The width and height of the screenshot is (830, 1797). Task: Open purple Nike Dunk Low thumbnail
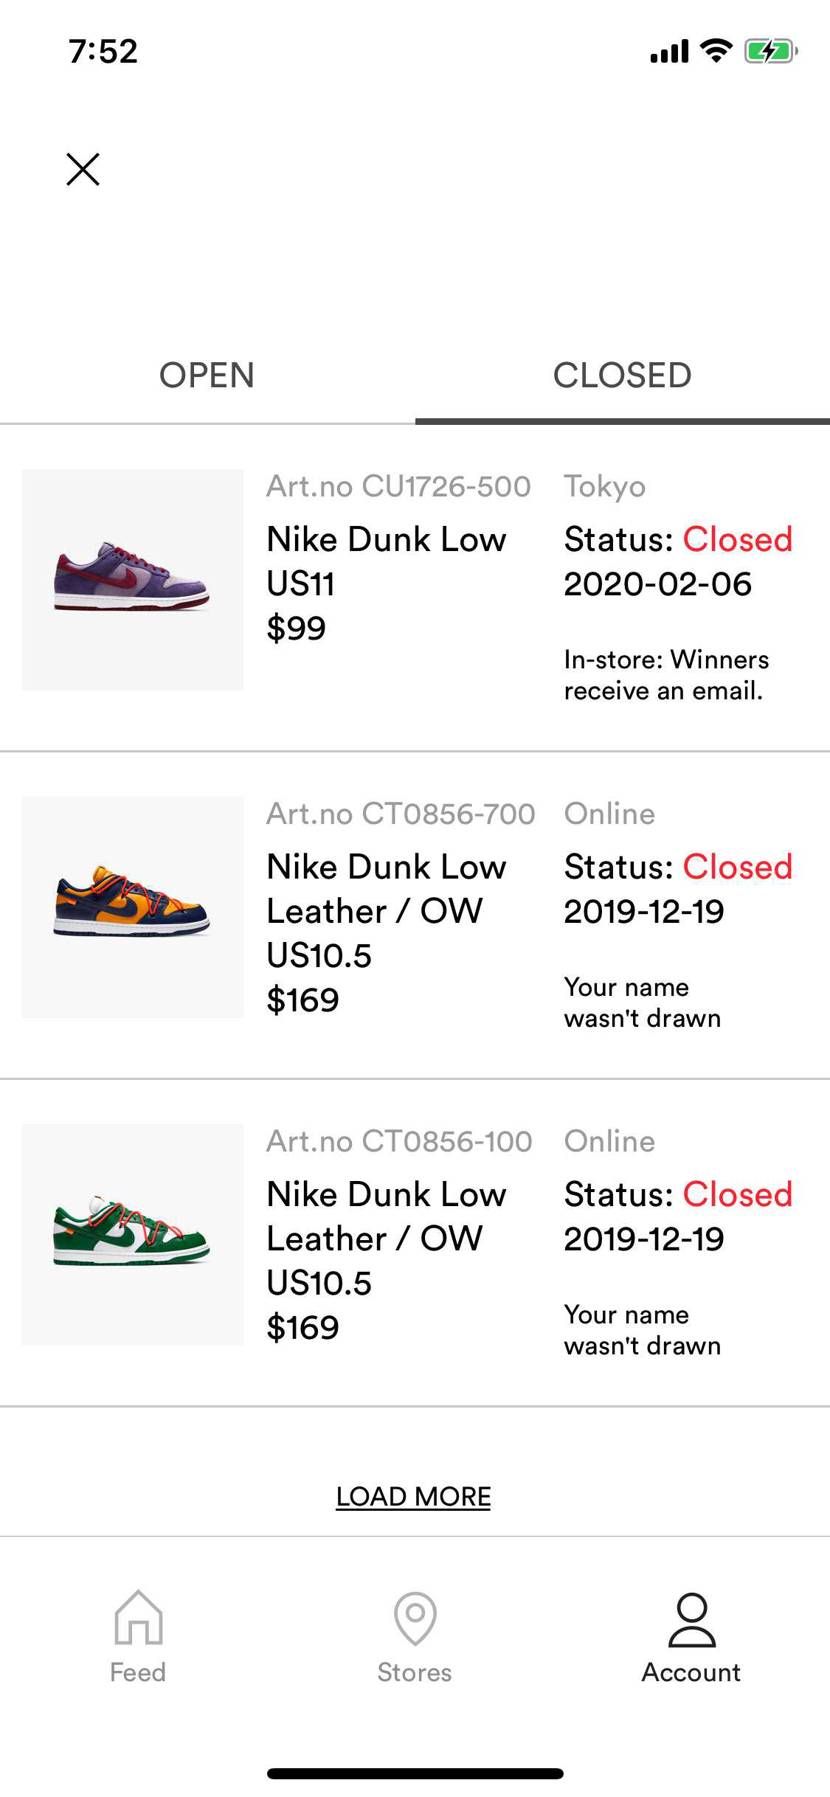coord(133,579)
